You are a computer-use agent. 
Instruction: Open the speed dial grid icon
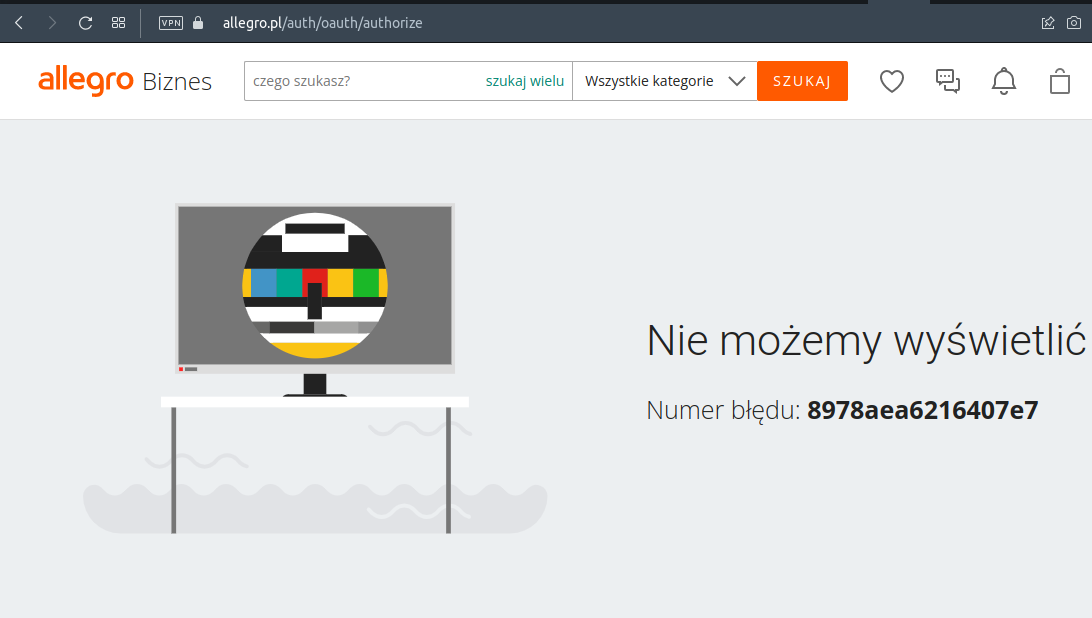tap(118, 23)
